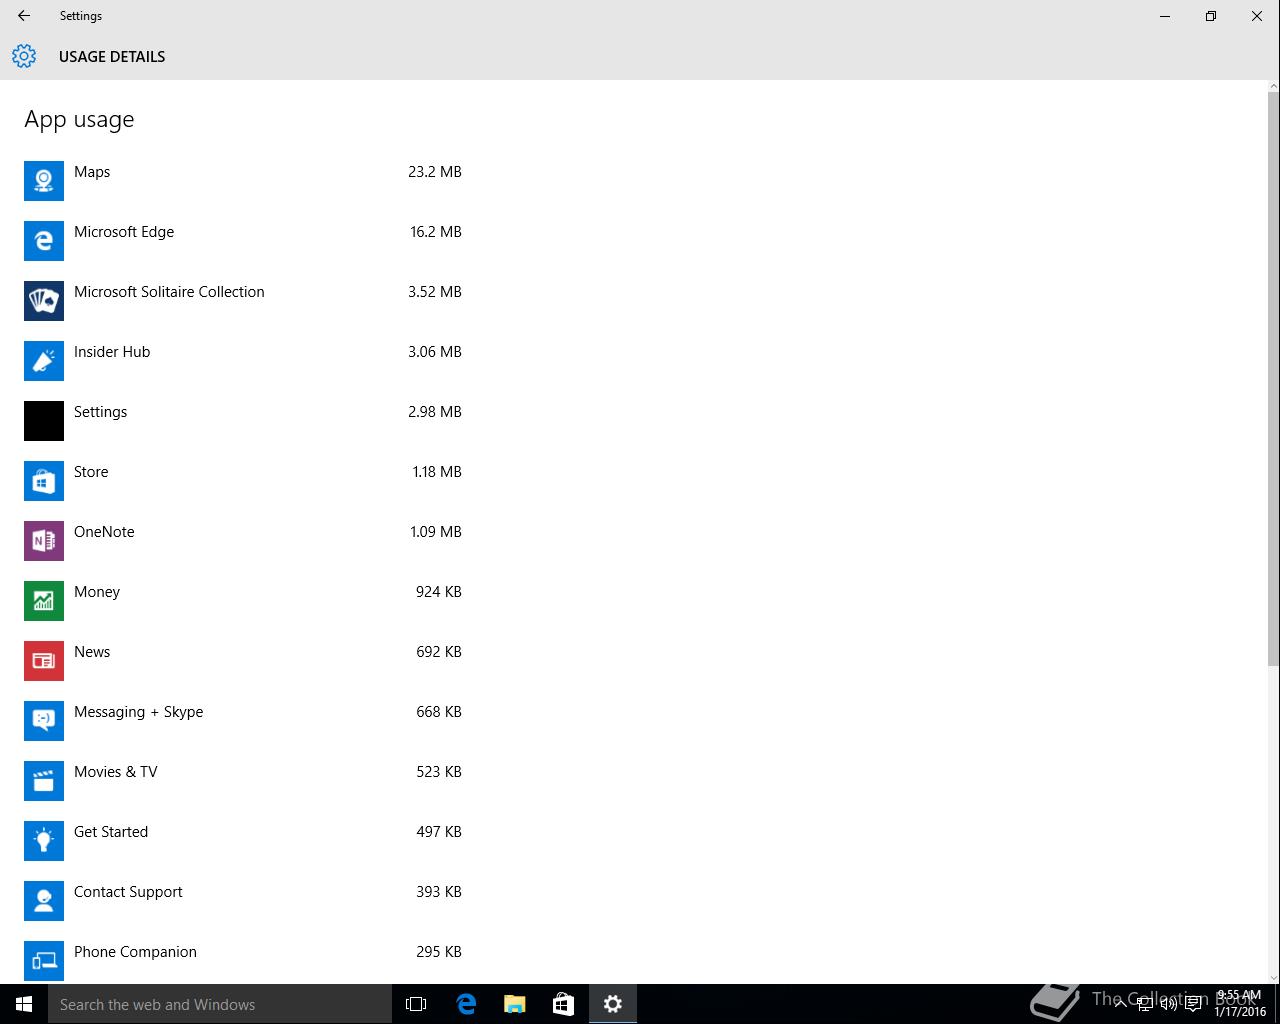Click the 668 KB usage value
The height and width of the screenshot is (1024, 1280).
click(x=439, y=712)
